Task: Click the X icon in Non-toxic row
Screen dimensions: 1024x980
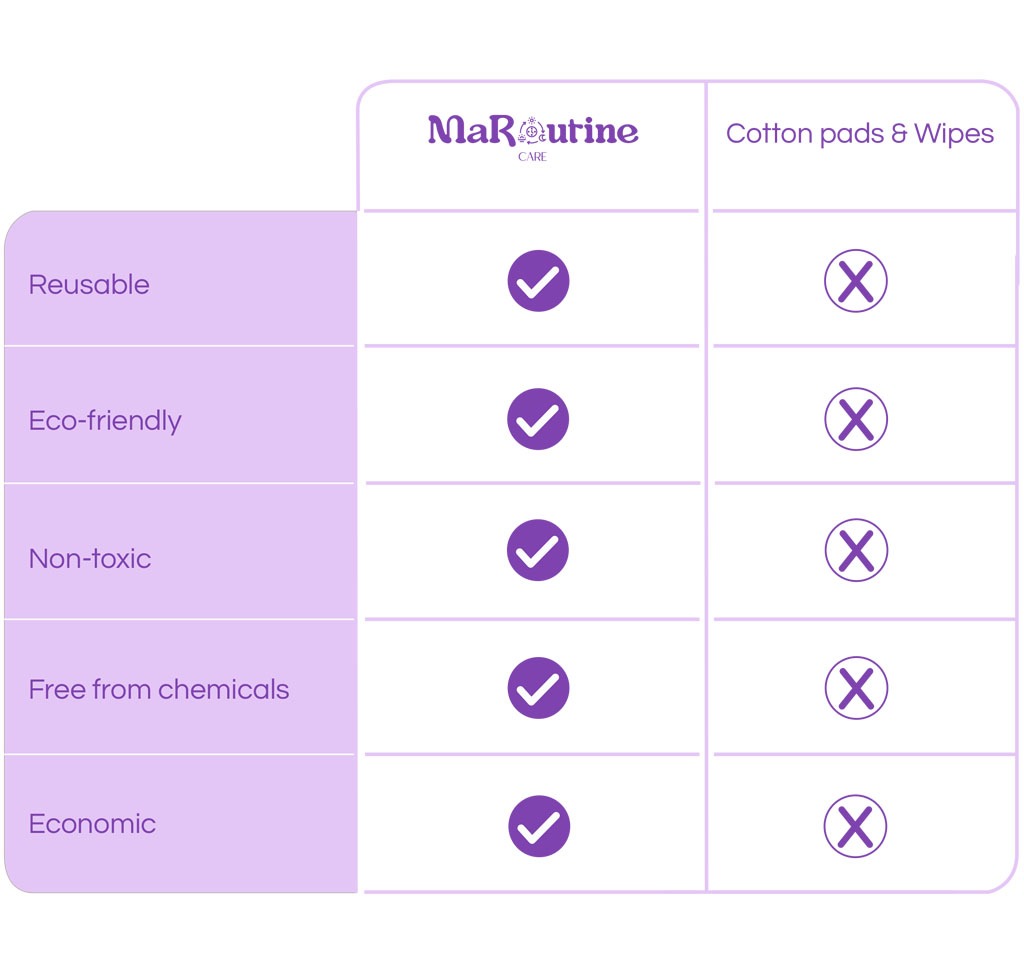Action: tap(856, 550)
